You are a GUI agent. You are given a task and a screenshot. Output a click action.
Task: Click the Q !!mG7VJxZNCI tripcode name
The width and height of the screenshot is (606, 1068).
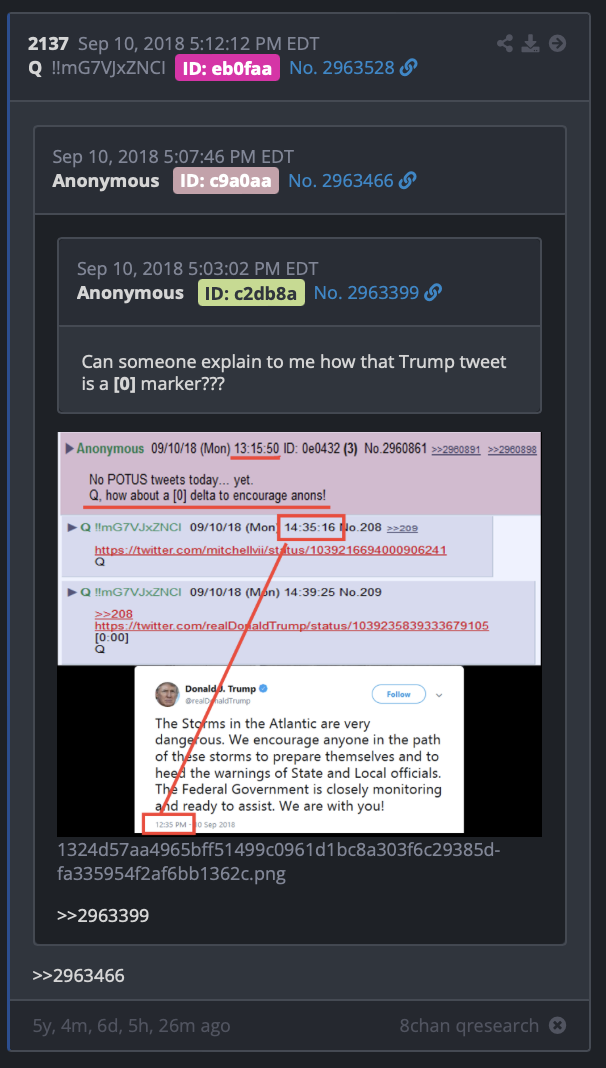[97, 68]
